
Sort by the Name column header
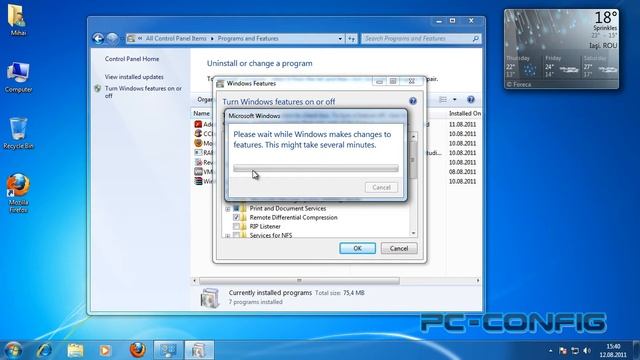tap(202, 113)
